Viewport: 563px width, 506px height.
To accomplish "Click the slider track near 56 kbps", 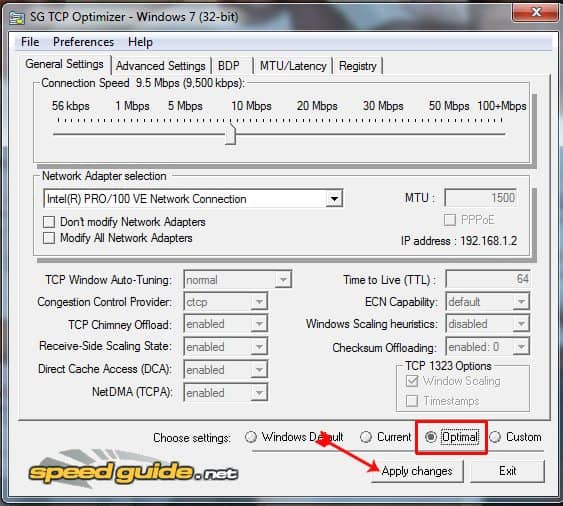I will tap(59, 134).
